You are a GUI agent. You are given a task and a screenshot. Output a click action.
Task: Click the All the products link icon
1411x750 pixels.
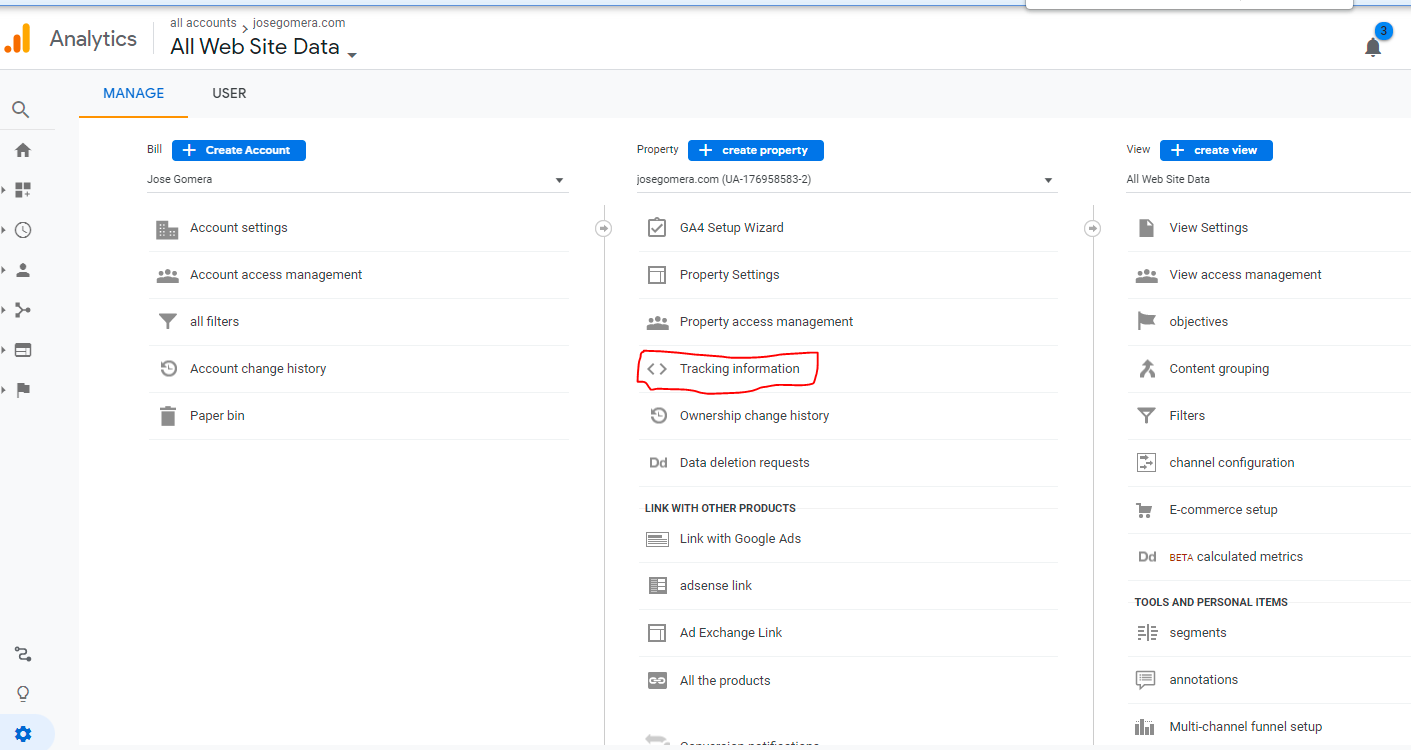657,681
